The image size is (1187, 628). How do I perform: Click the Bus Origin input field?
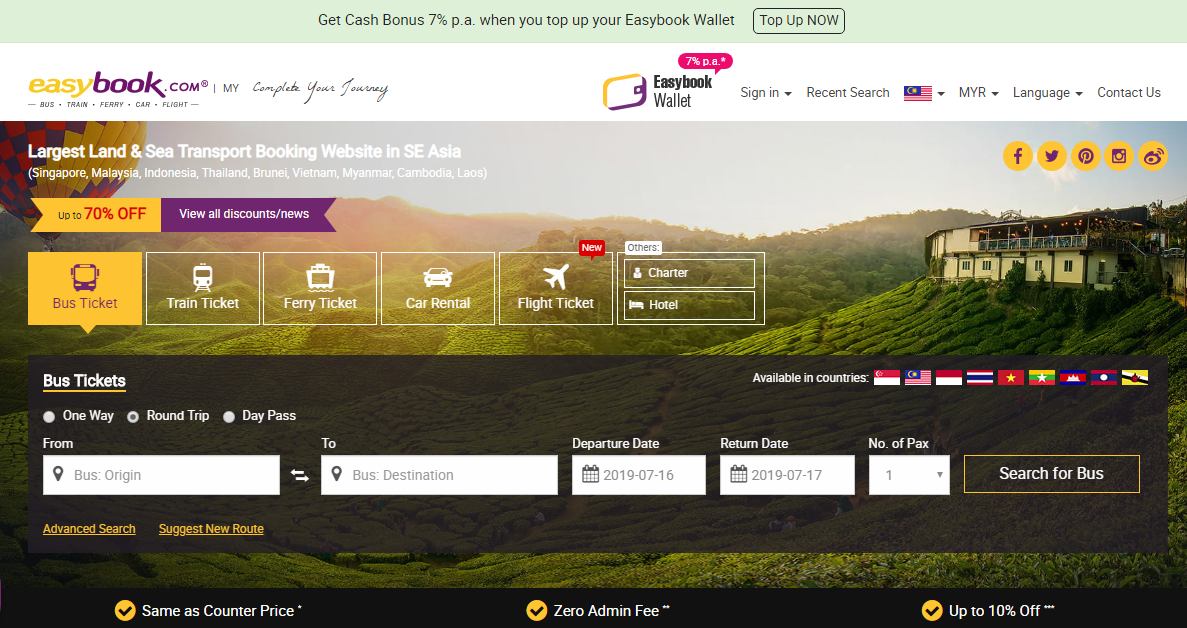161,475
